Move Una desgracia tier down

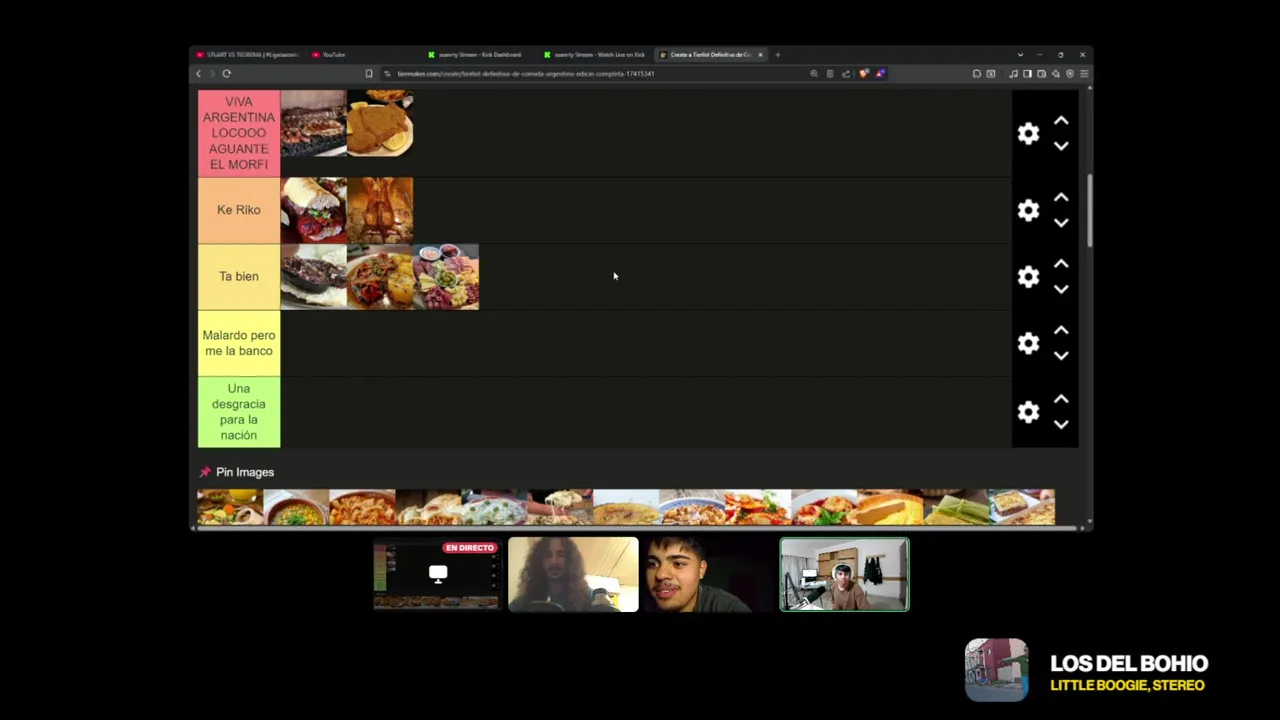coord(1061,424)
